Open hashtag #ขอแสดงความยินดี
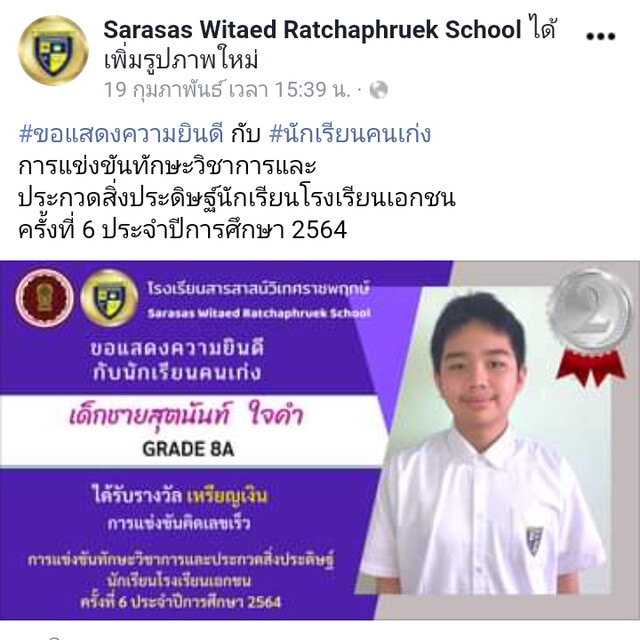This screenshot has width=640, height=640. [x=121, y=133]
